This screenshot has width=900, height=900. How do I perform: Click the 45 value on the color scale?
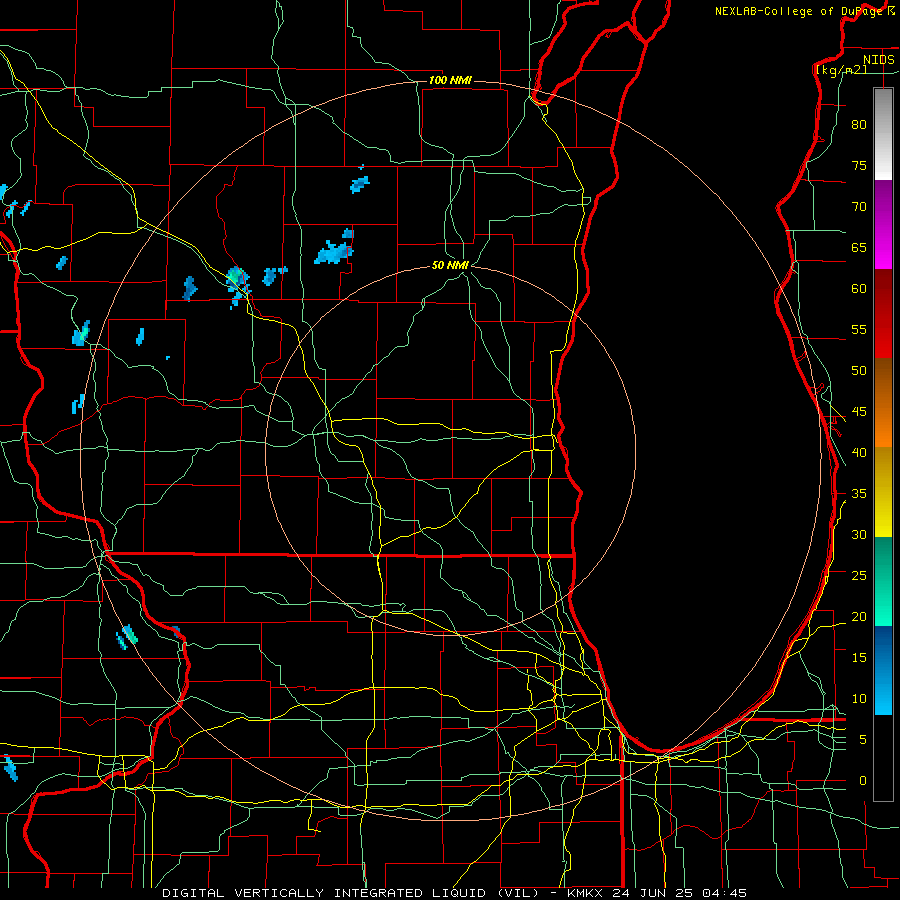pos(859,412)
